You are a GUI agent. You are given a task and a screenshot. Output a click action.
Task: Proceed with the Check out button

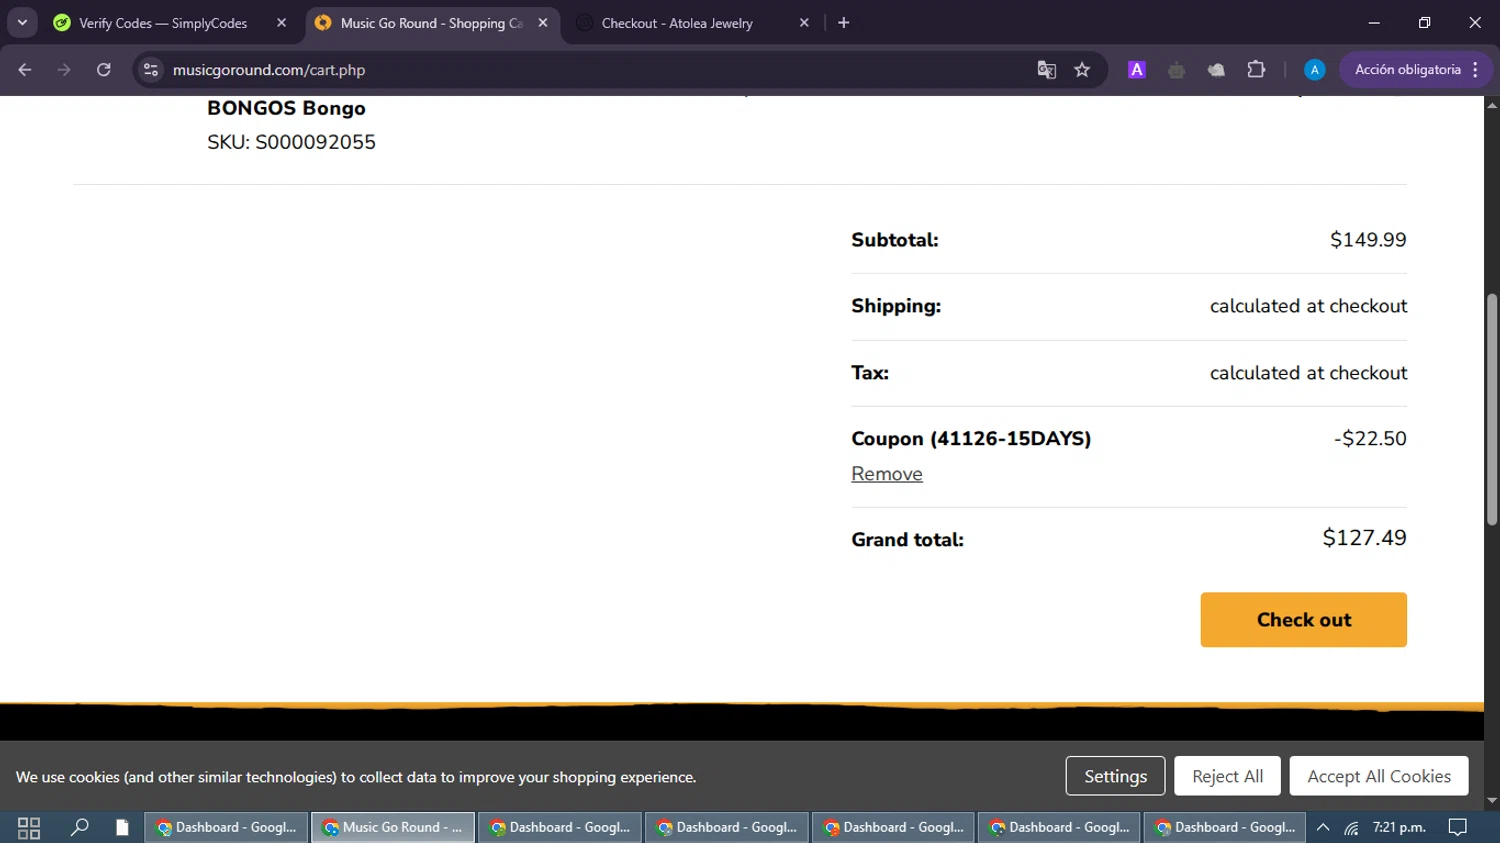click(x=1303, y=620)
